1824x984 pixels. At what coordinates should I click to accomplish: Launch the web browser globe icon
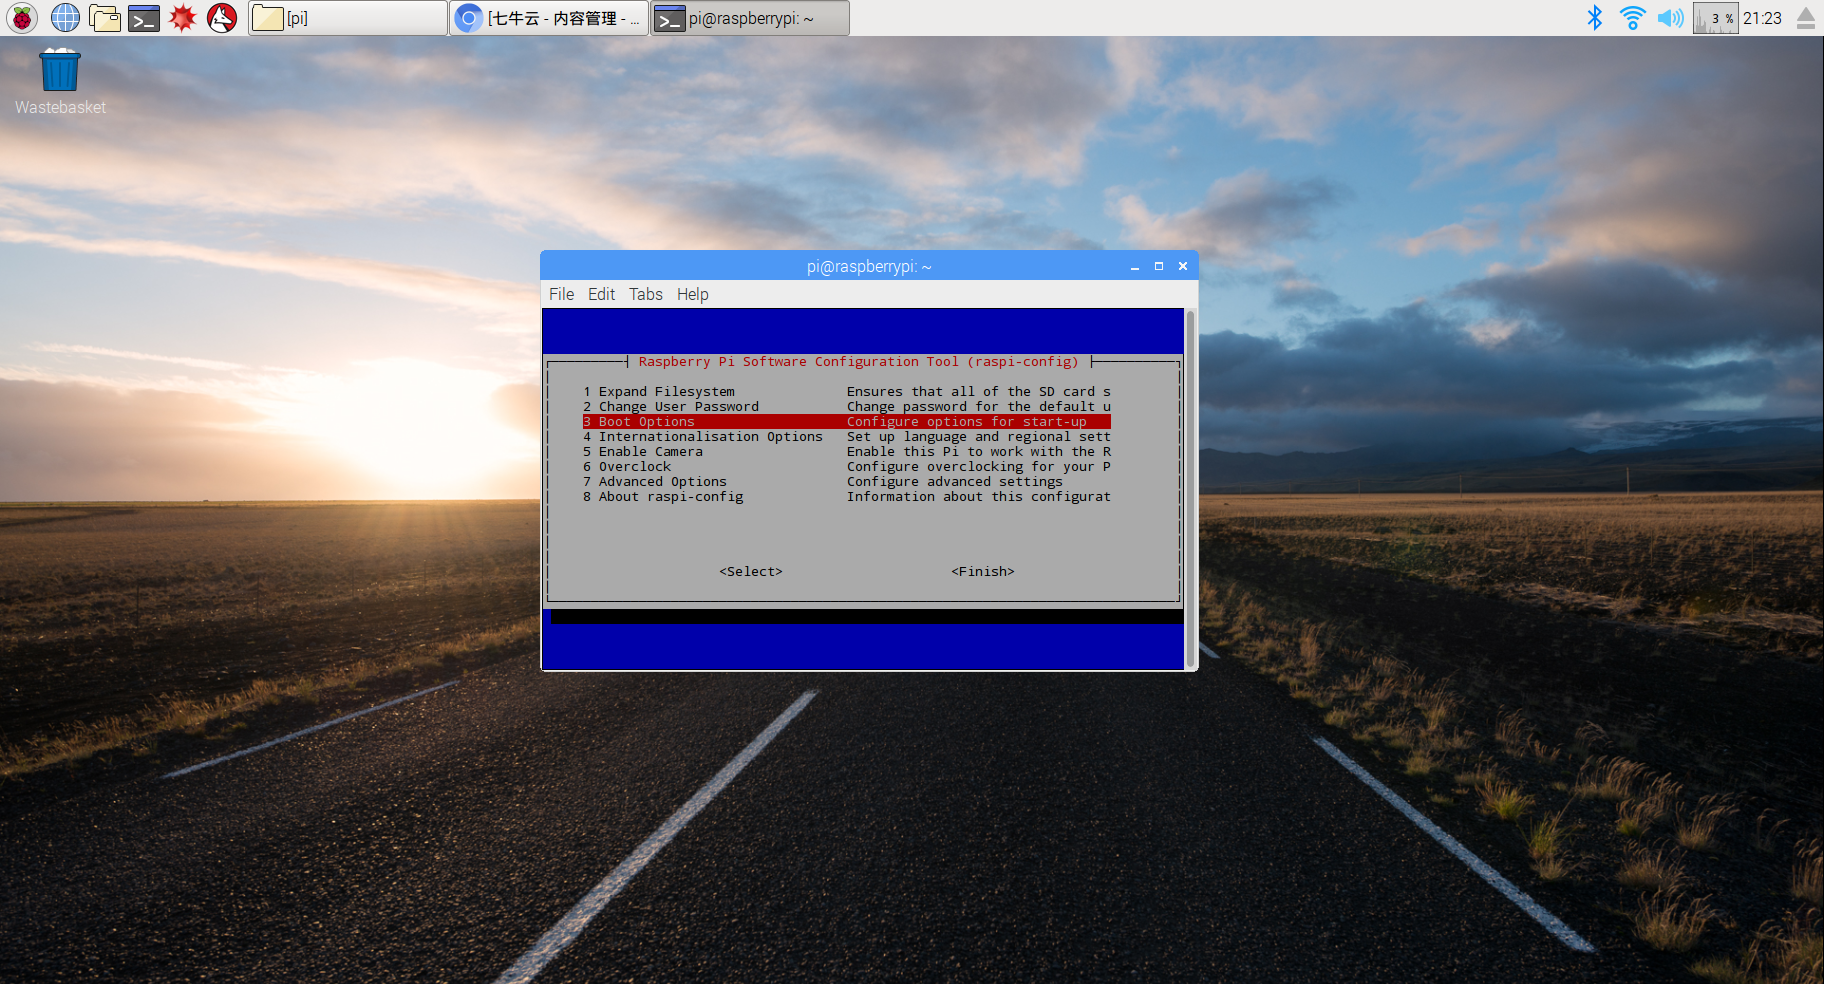click(x=65, y=18)
